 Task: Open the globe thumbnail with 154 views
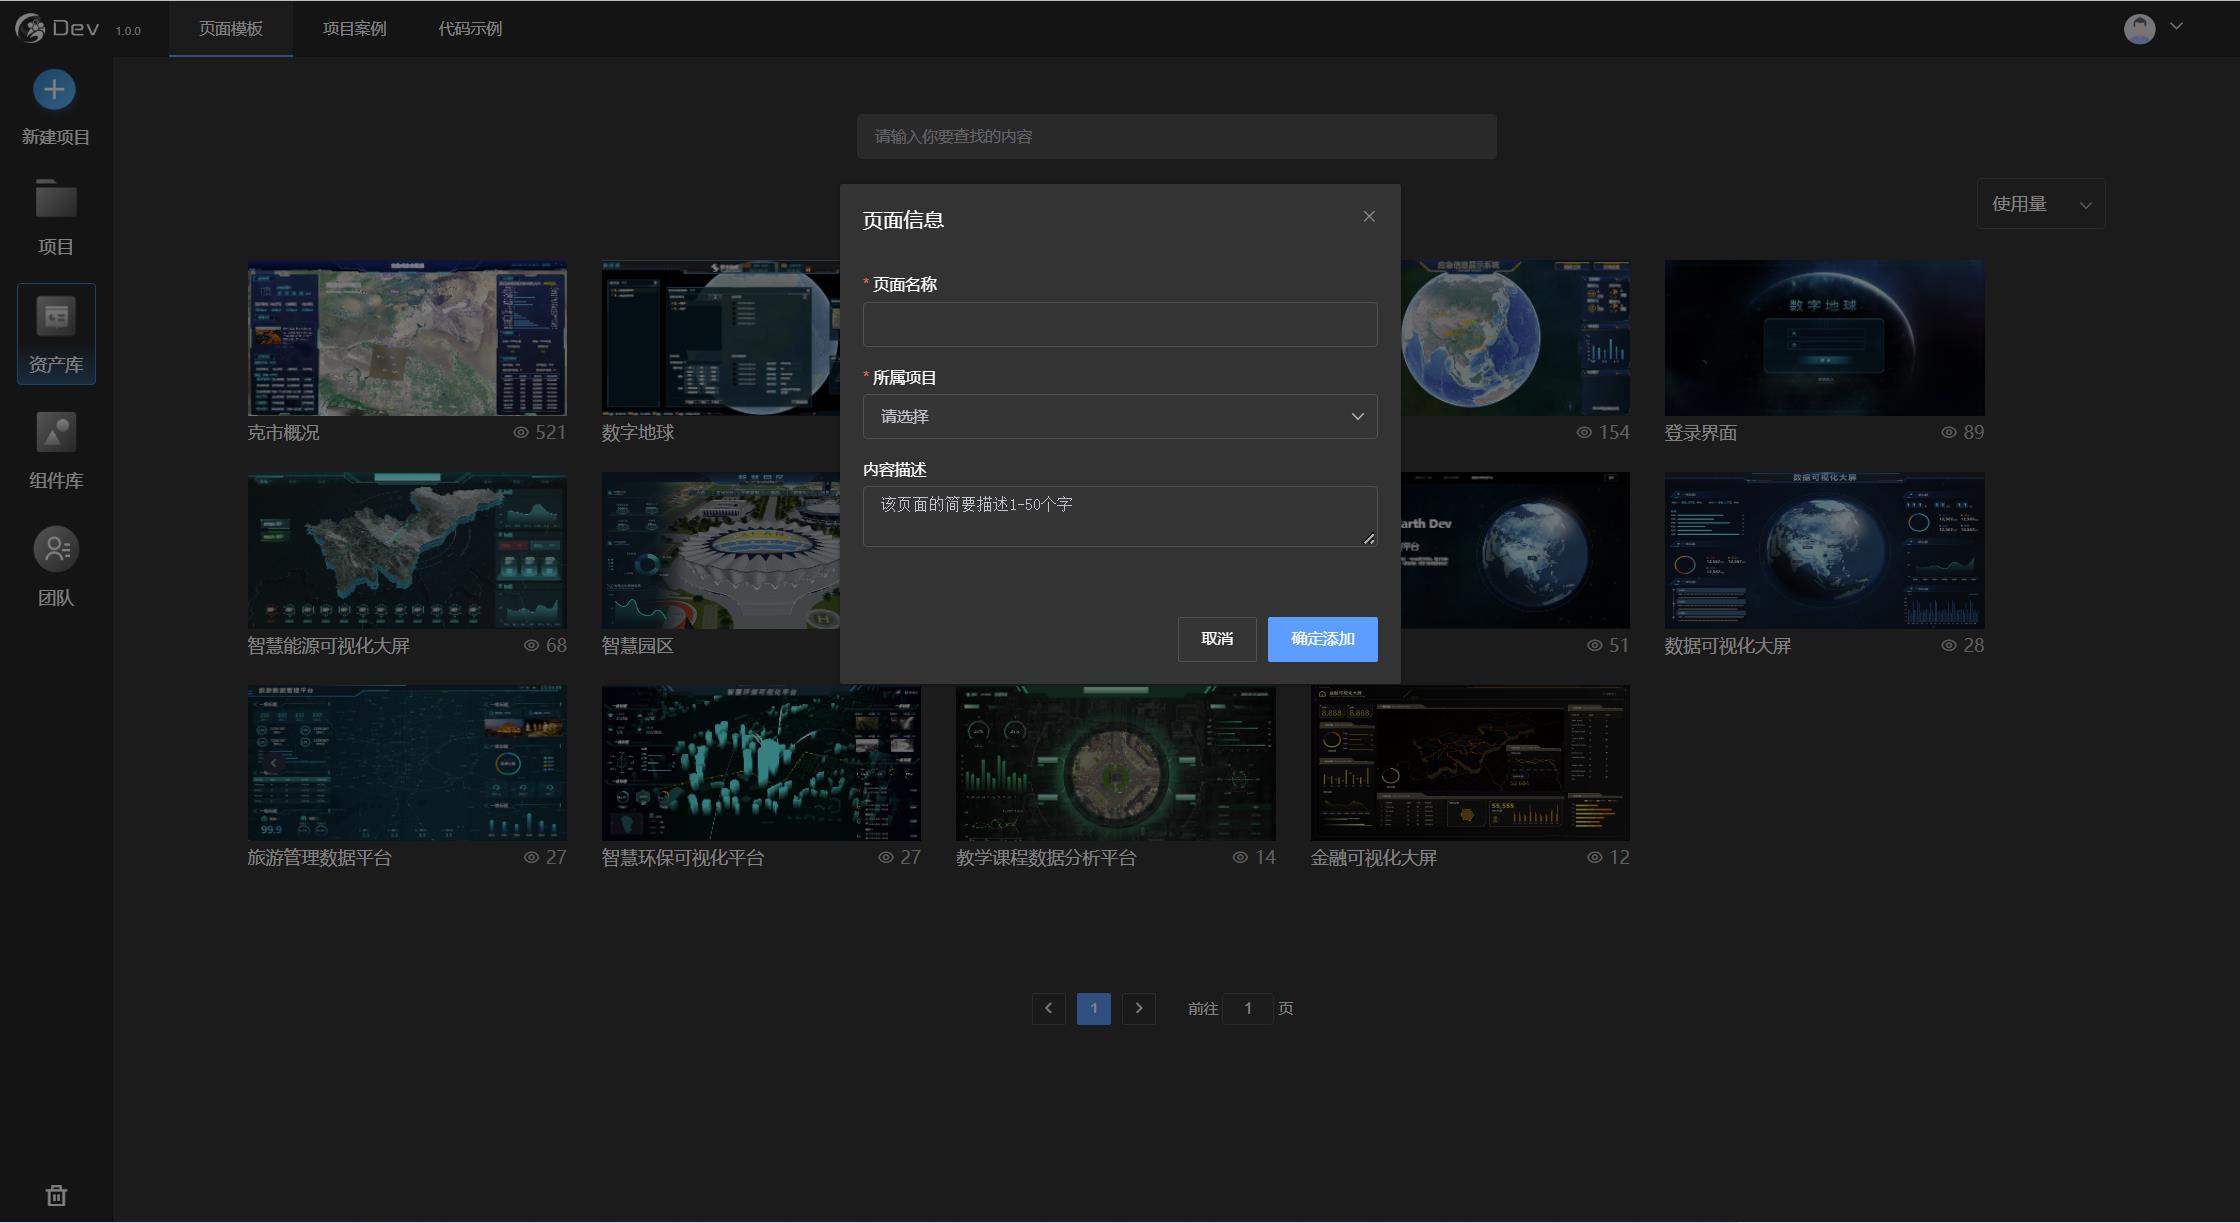(1515, 338)
